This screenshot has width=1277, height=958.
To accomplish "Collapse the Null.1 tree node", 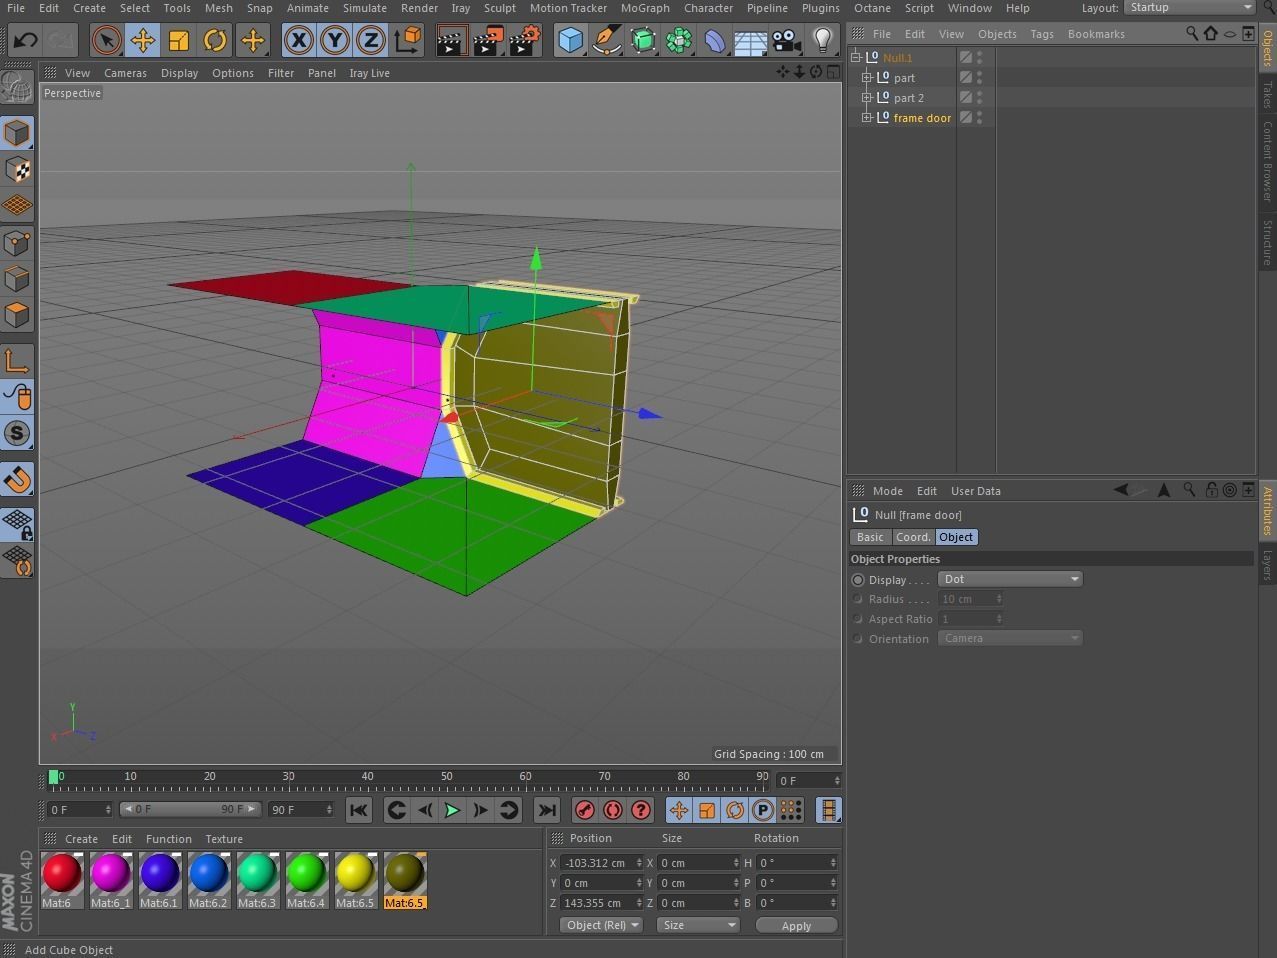I will 857,58.
